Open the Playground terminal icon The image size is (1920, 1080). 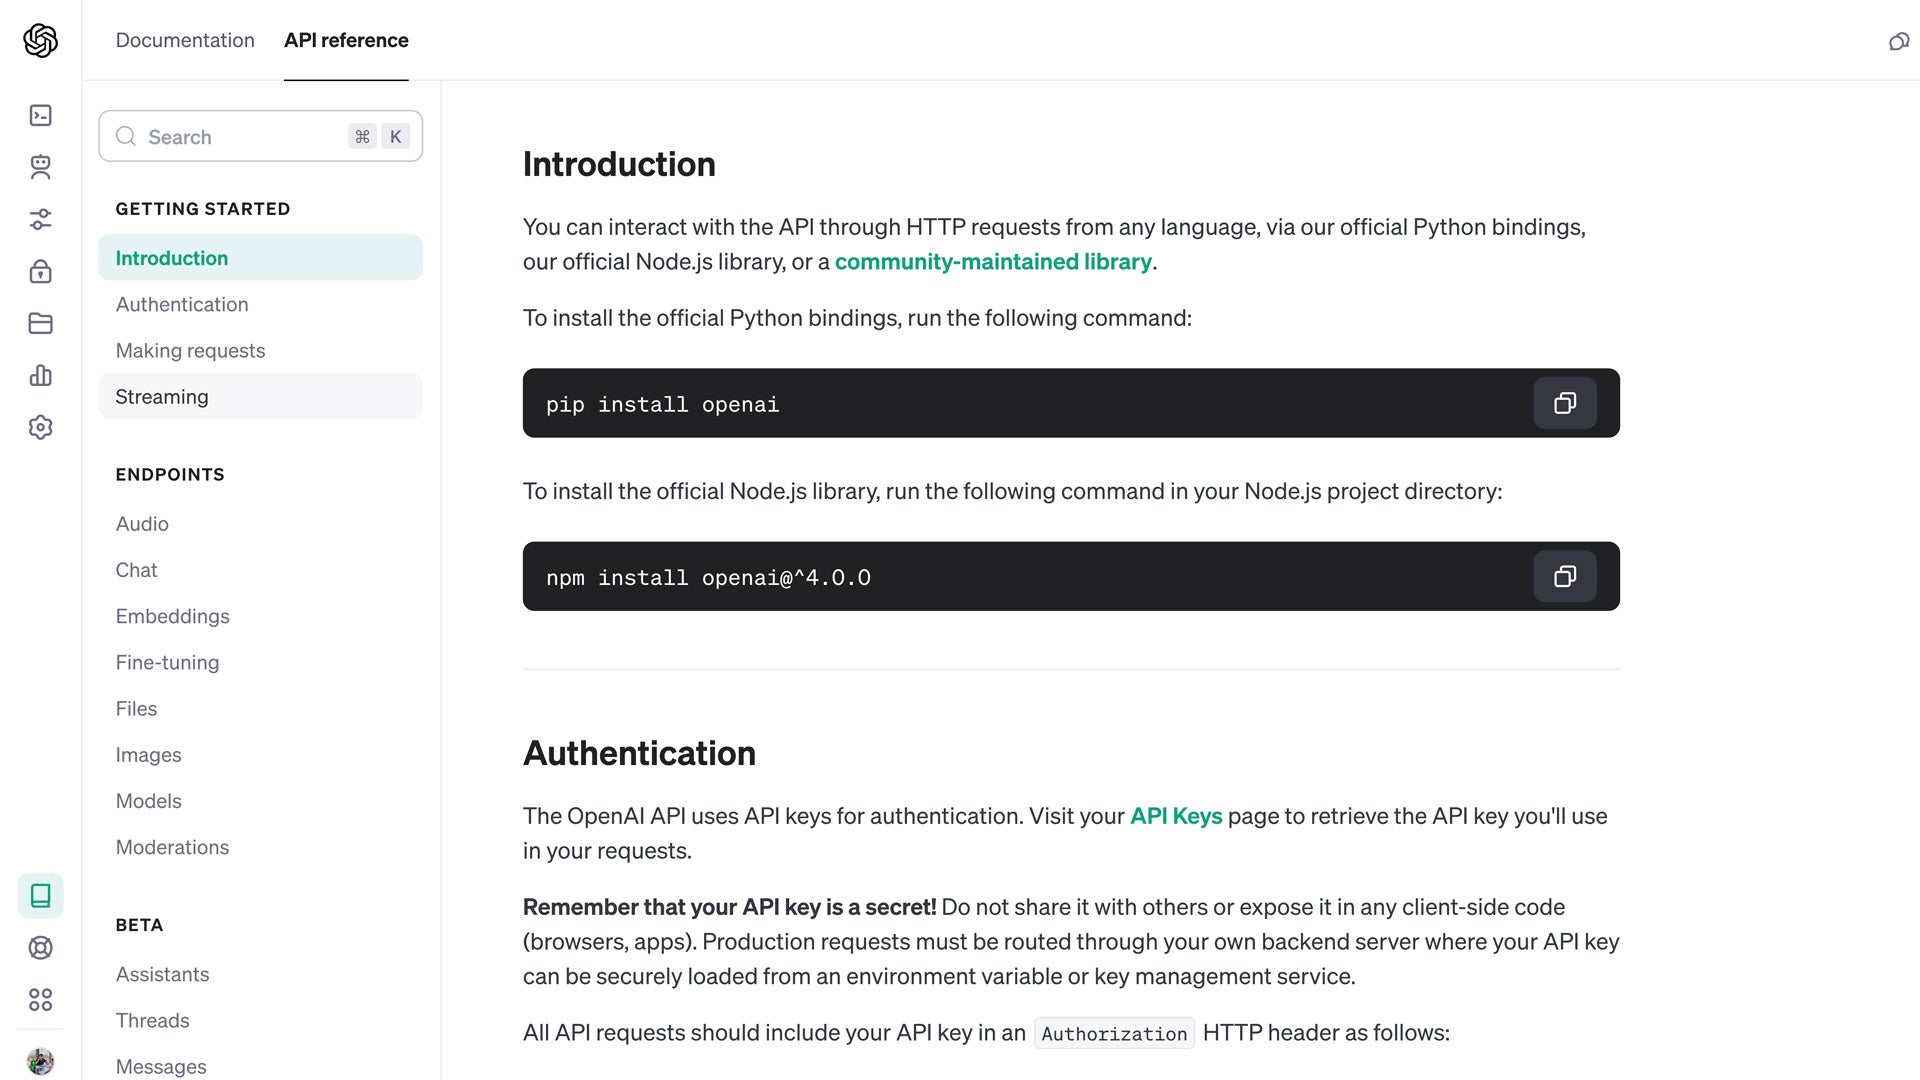[40, 115]
